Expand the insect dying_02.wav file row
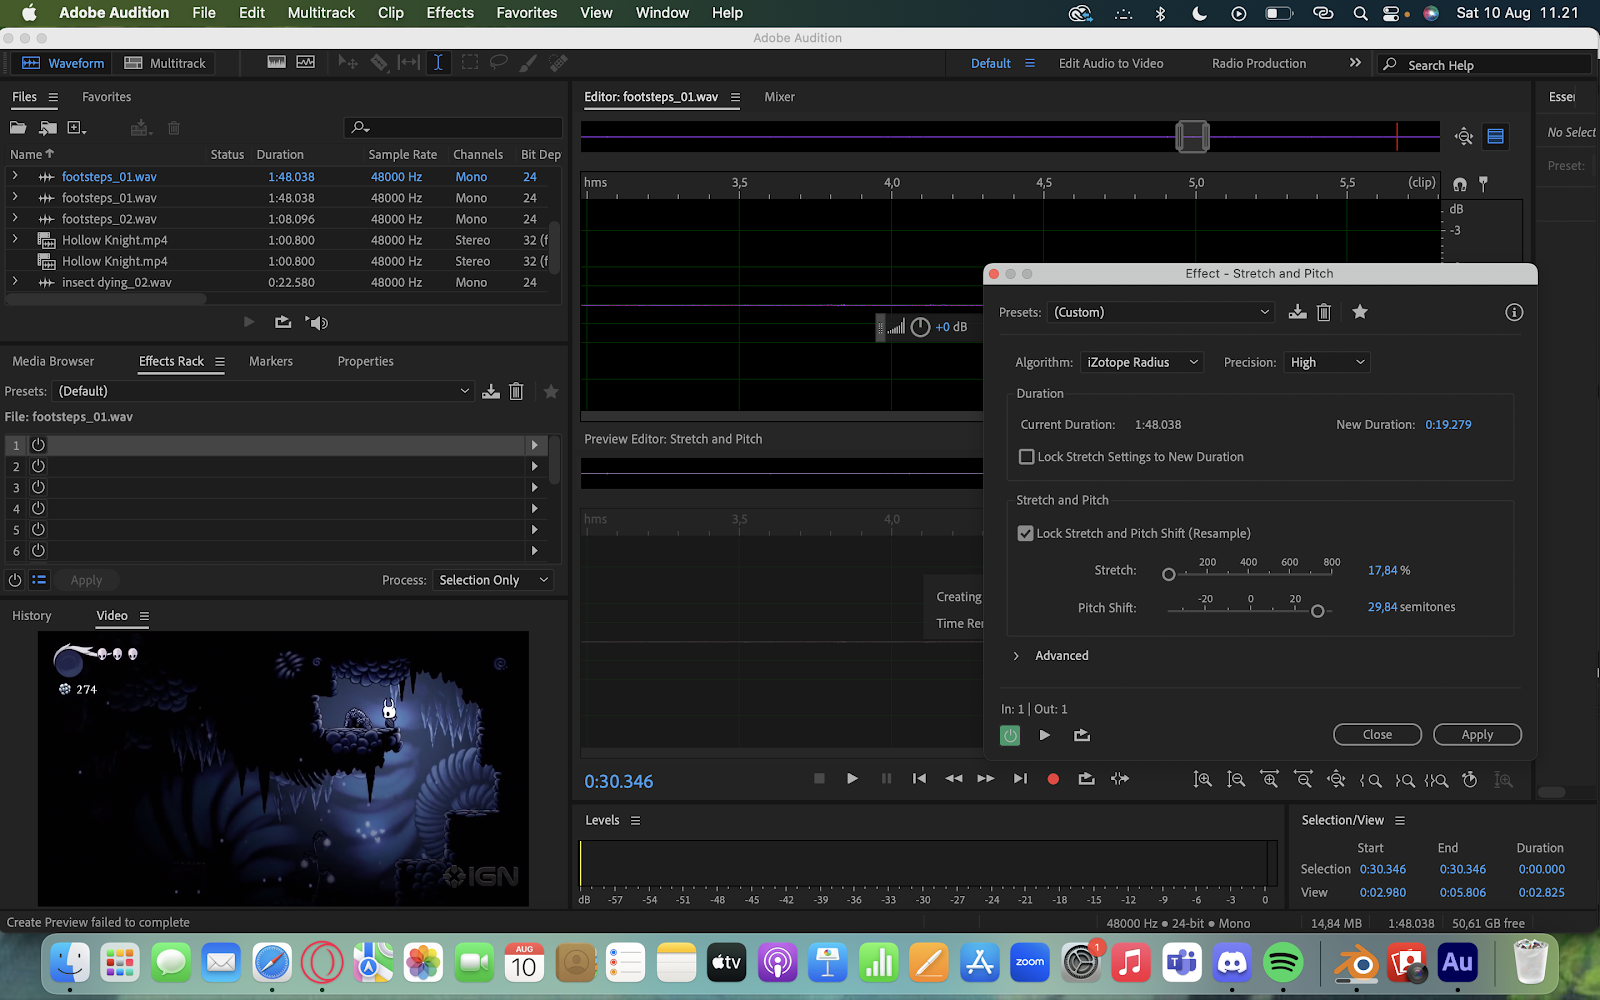 [x=15, y=282]
